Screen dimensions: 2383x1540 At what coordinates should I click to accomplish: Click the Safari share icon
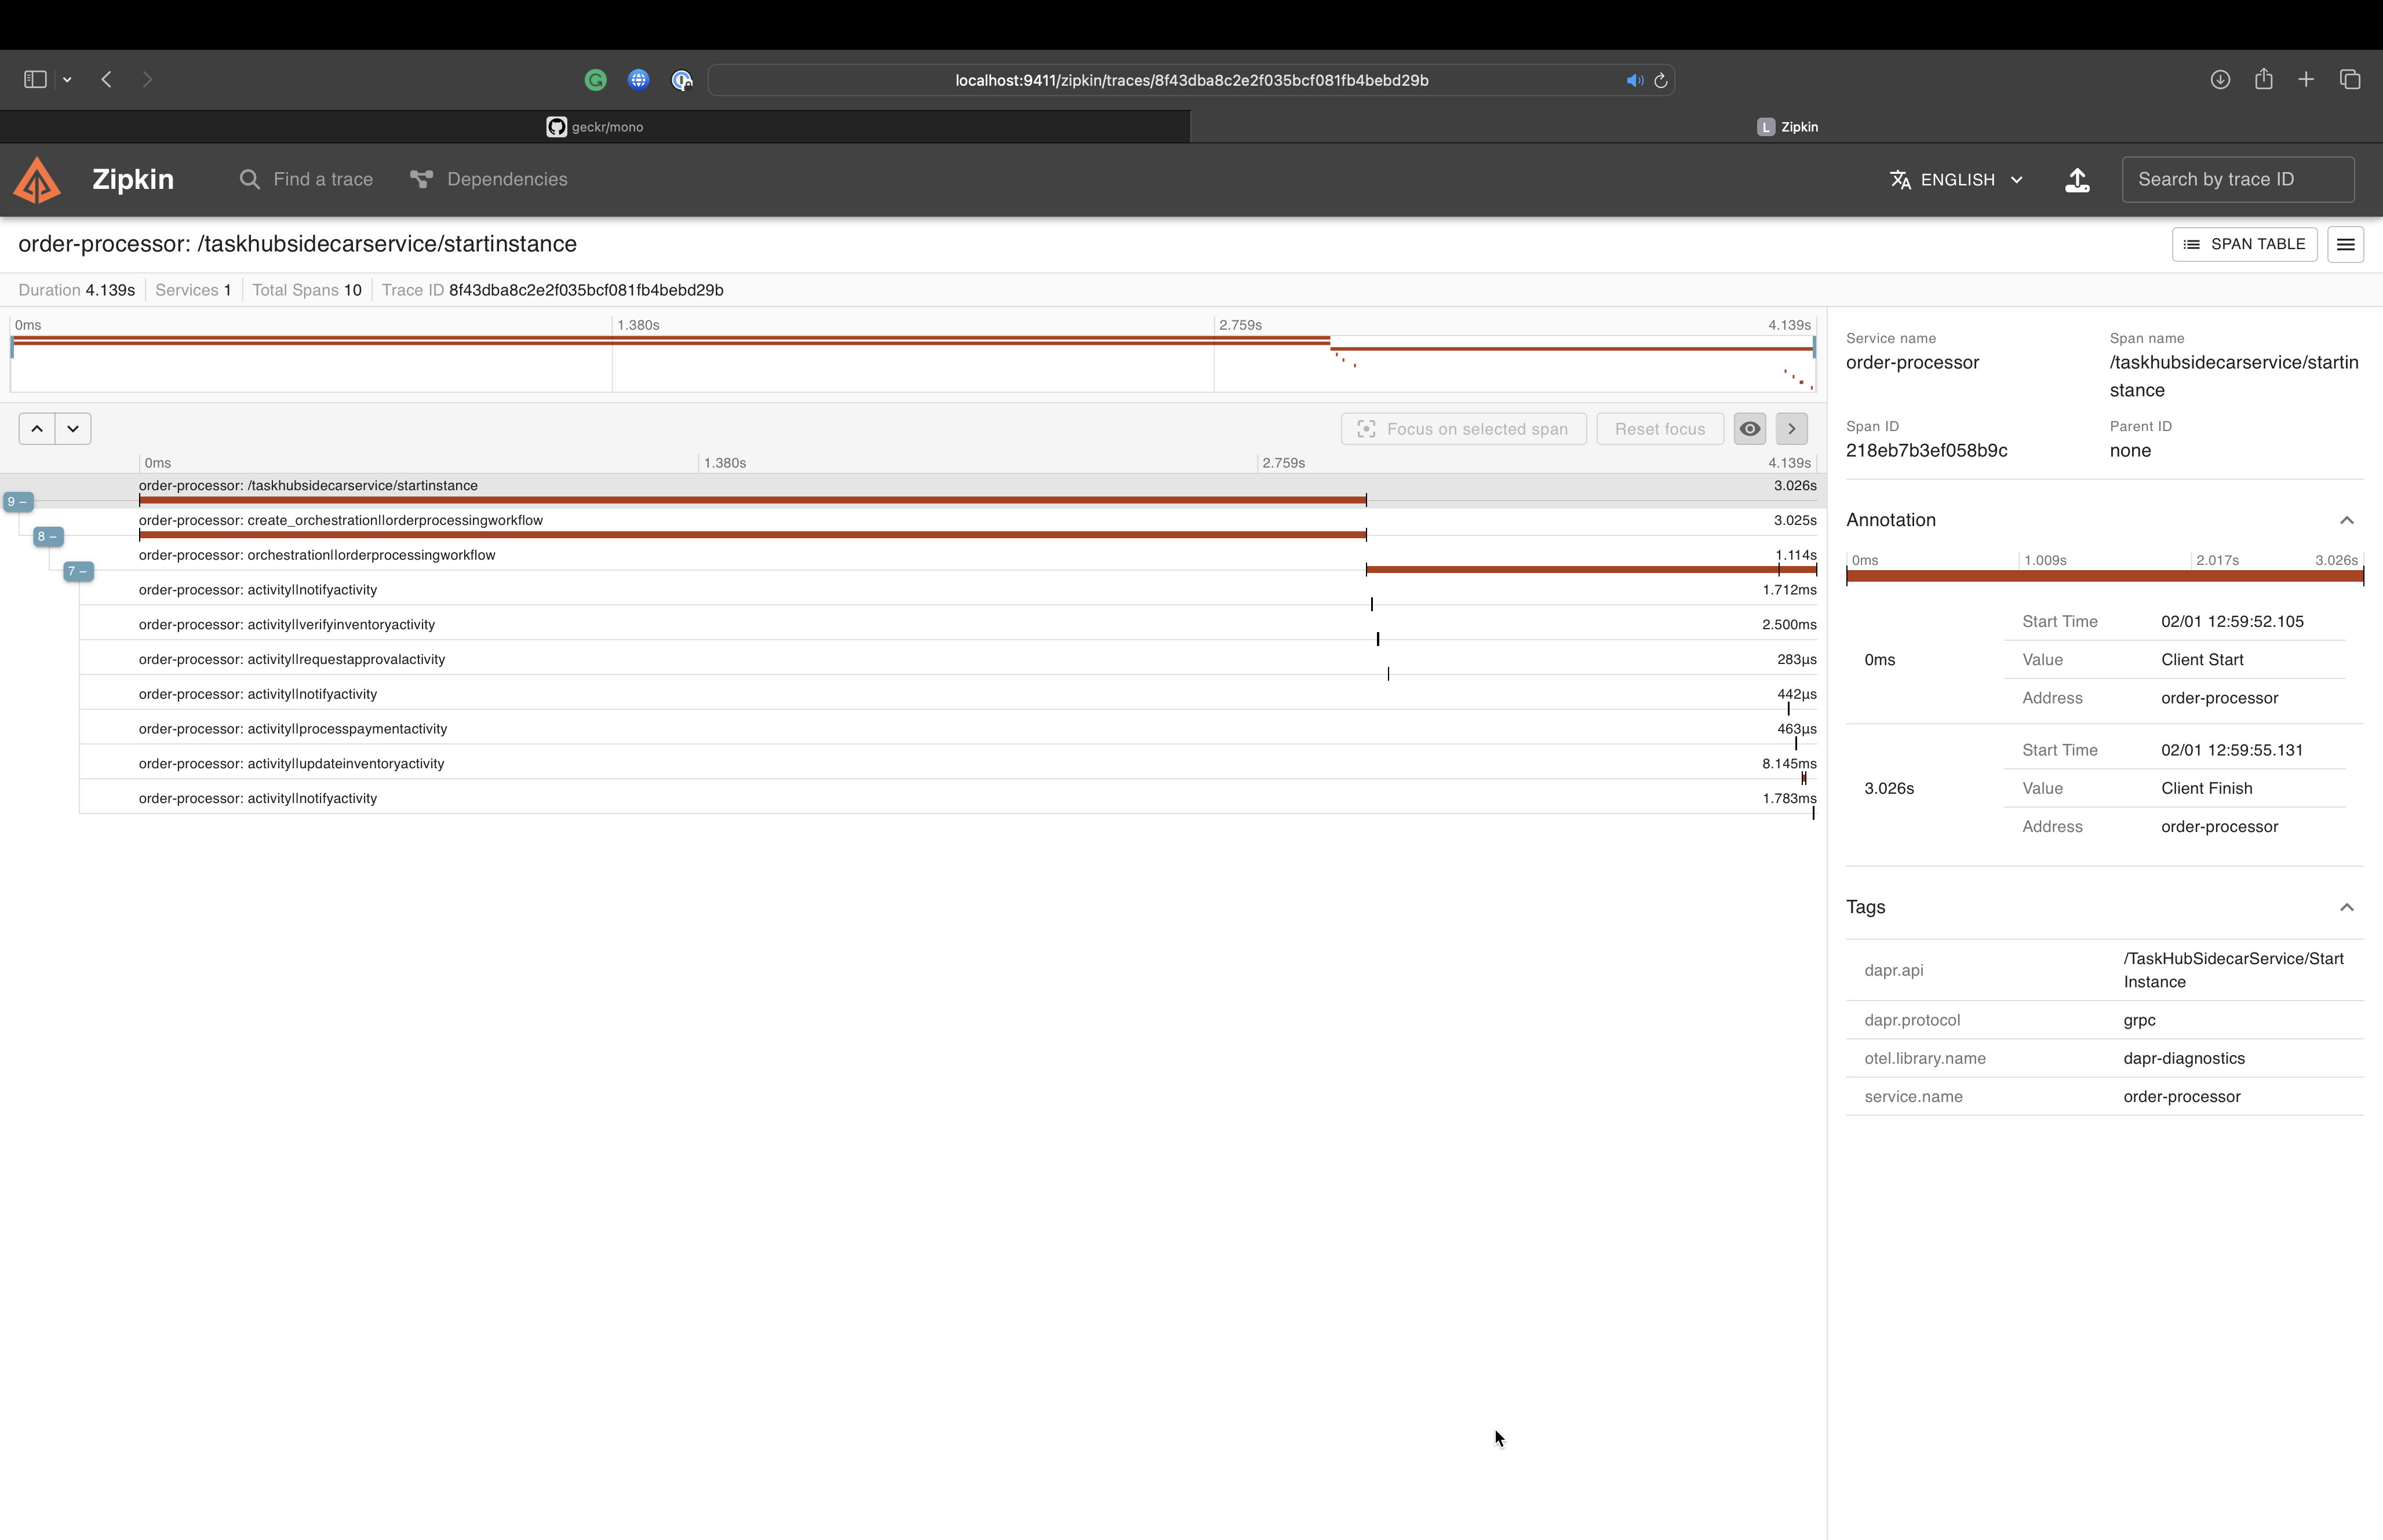(2264, 79)
